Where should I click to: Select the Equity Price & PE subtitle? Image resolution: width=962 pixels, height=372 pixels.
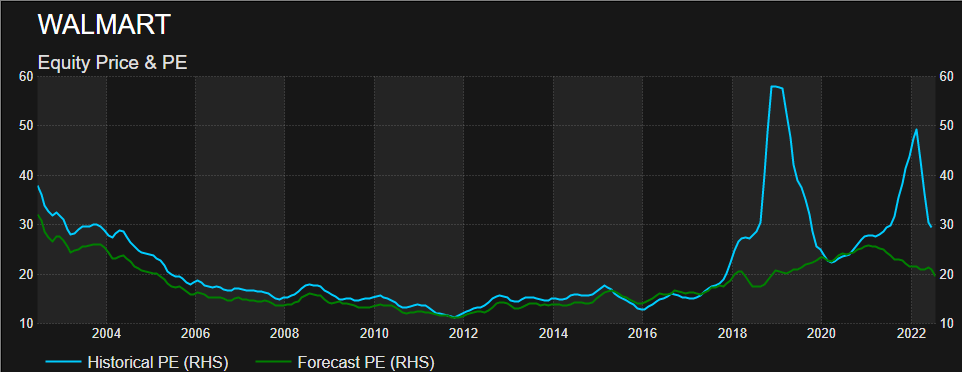tap(112, 62)
